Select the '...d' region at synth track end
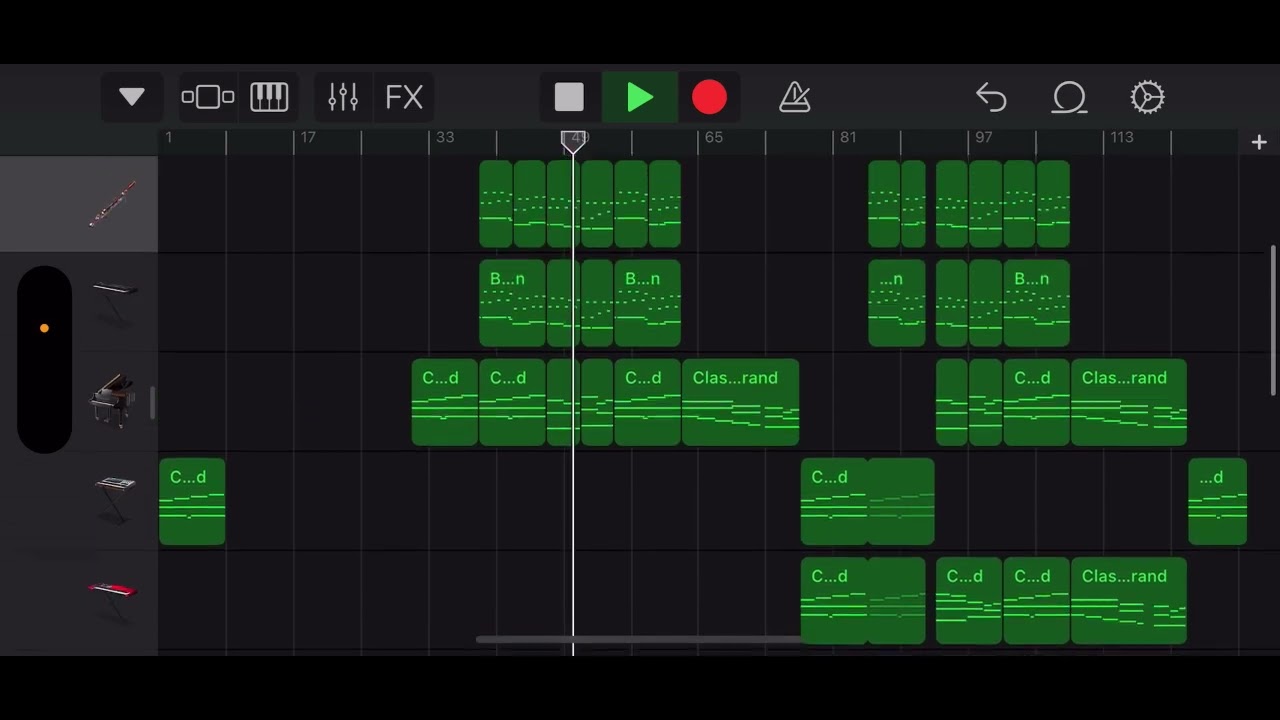 pos(1217,502)
